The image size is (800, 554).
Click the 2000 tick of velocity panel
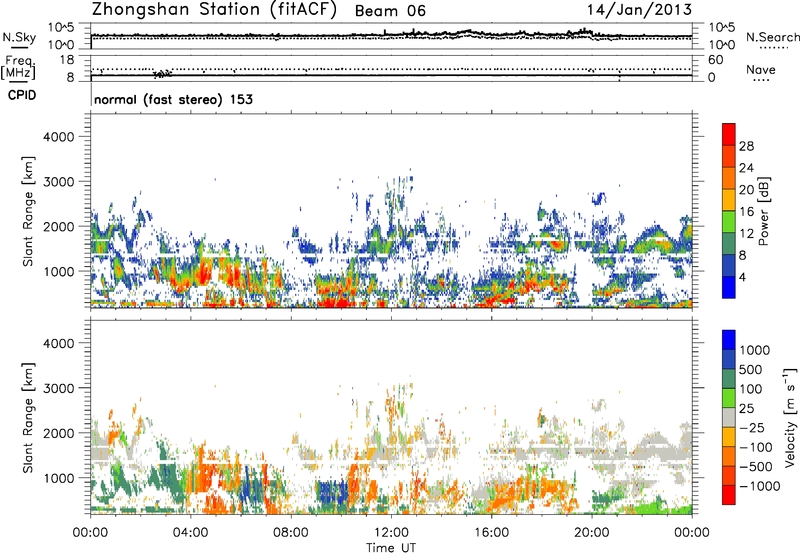click(59, 433)
